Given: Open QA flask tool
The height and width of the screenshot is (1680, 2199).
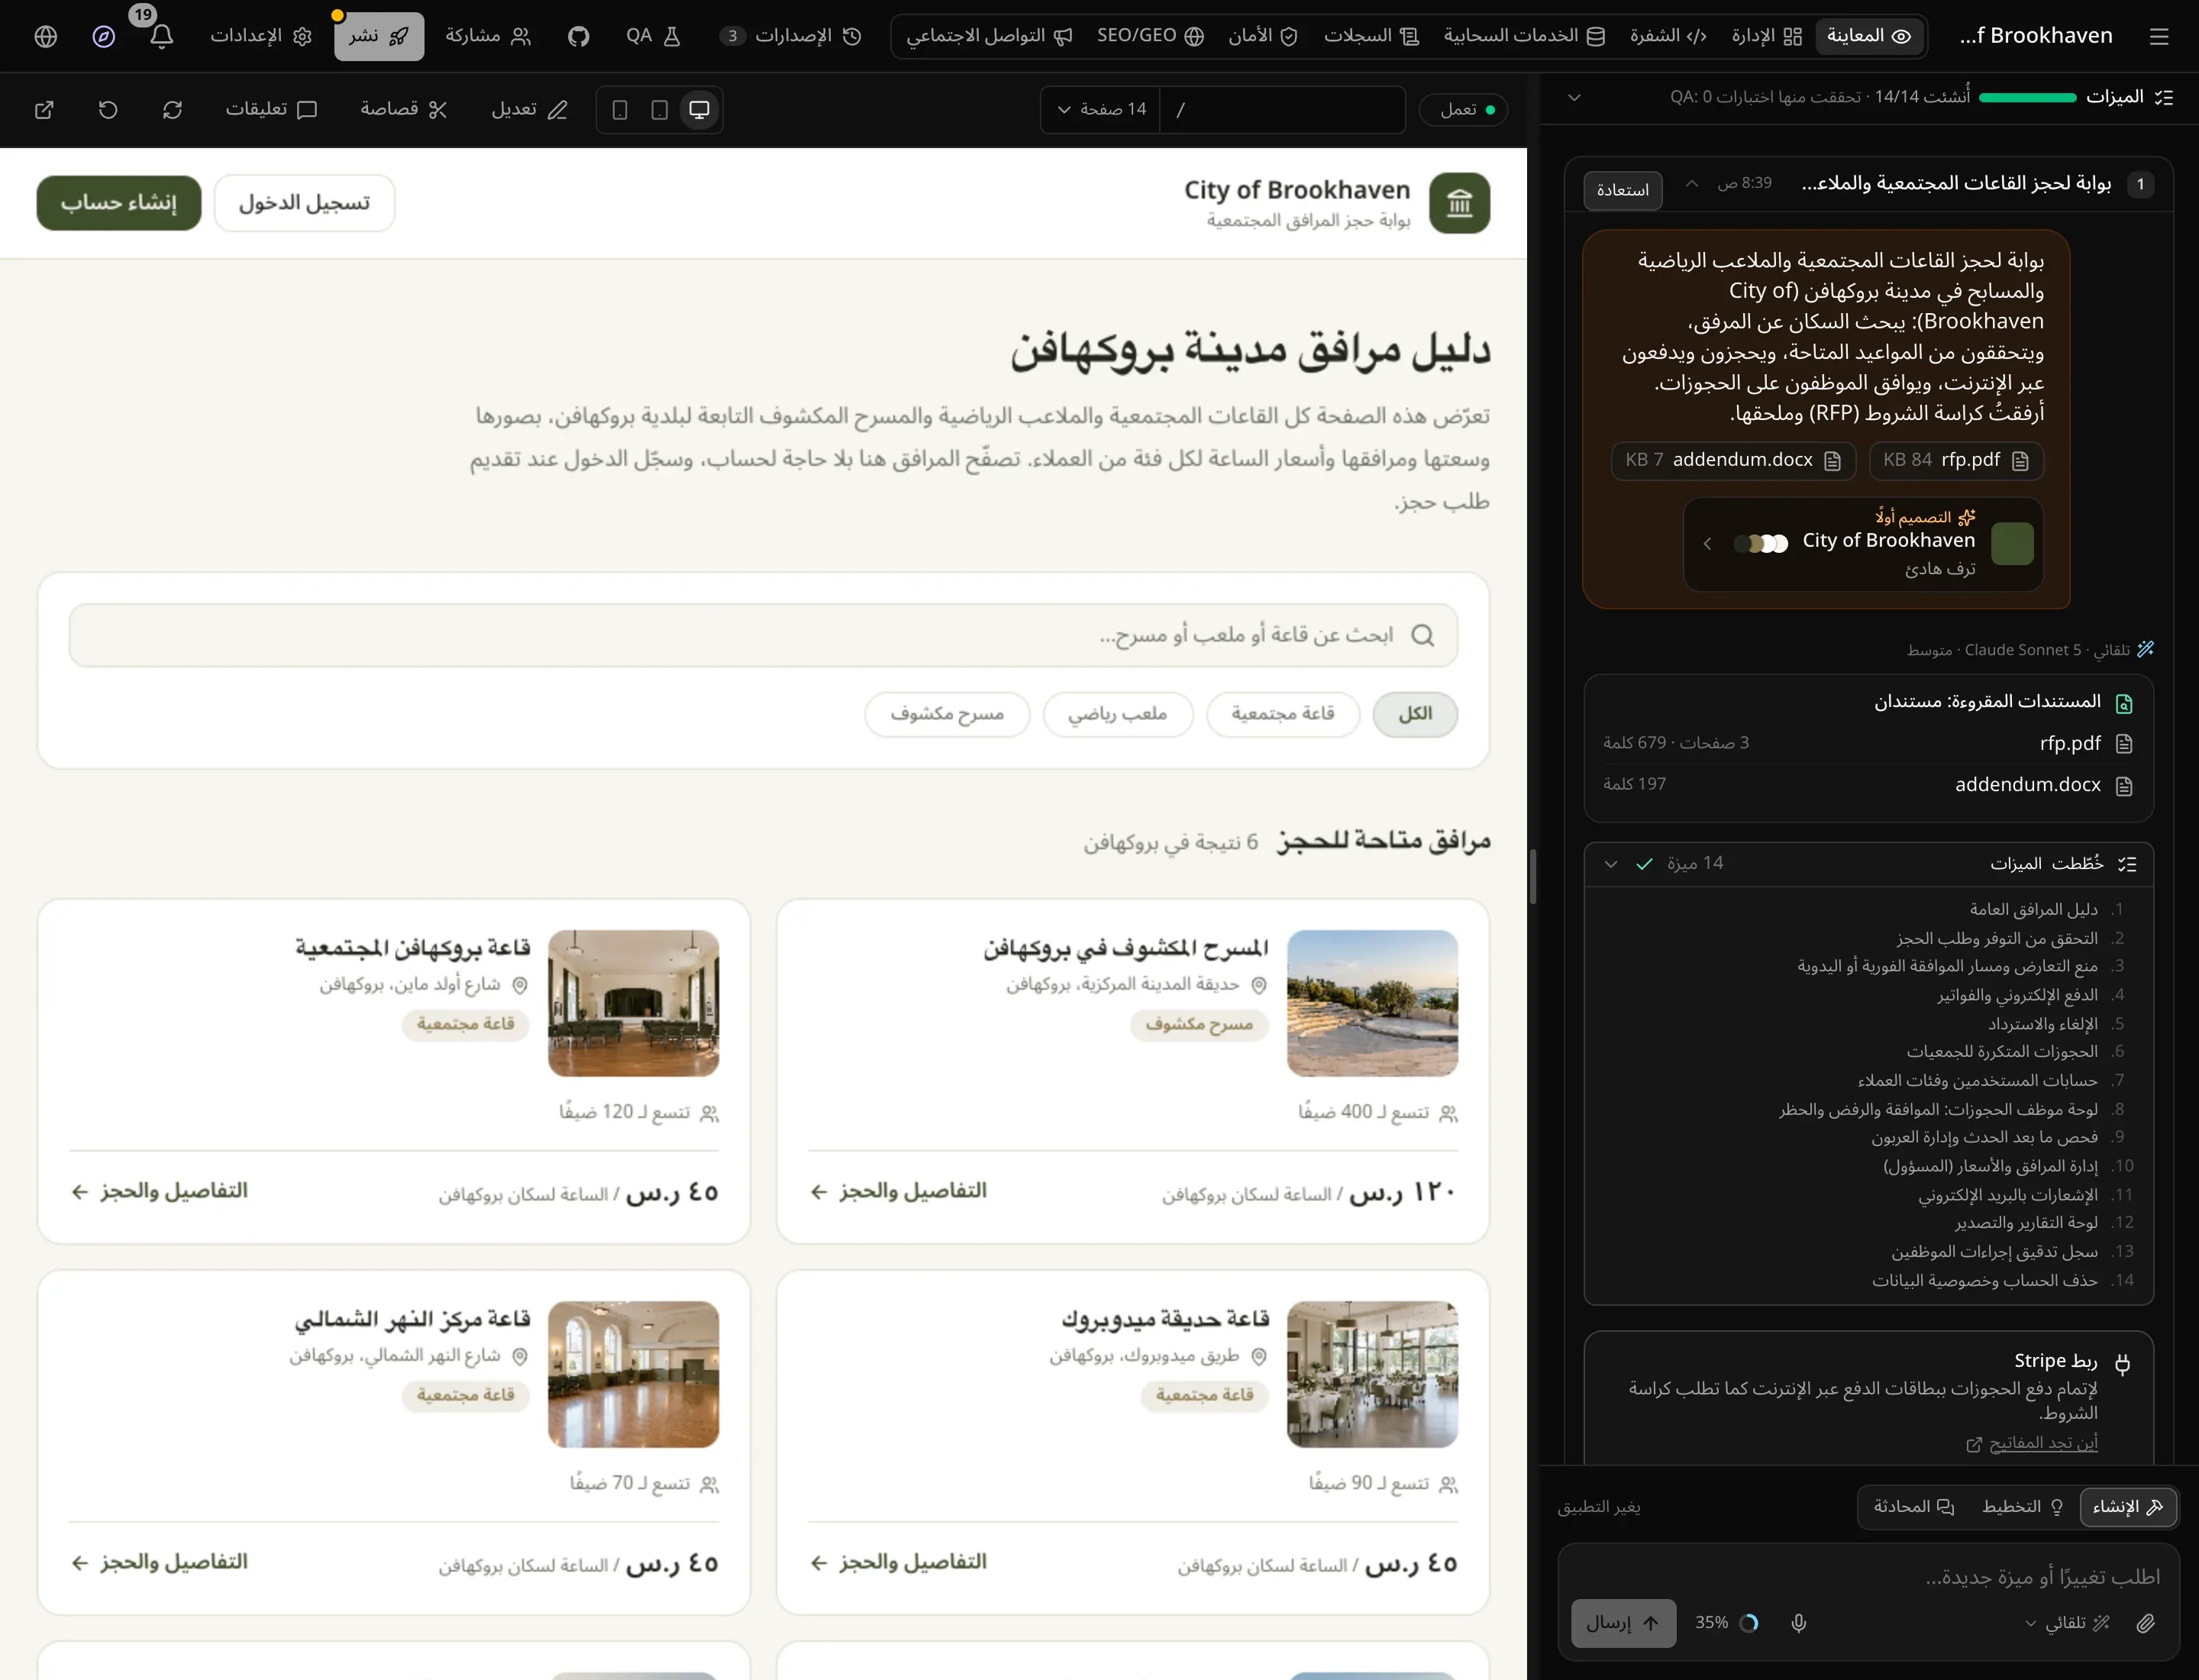Looking at the screenshot, I should coord(654,36).
